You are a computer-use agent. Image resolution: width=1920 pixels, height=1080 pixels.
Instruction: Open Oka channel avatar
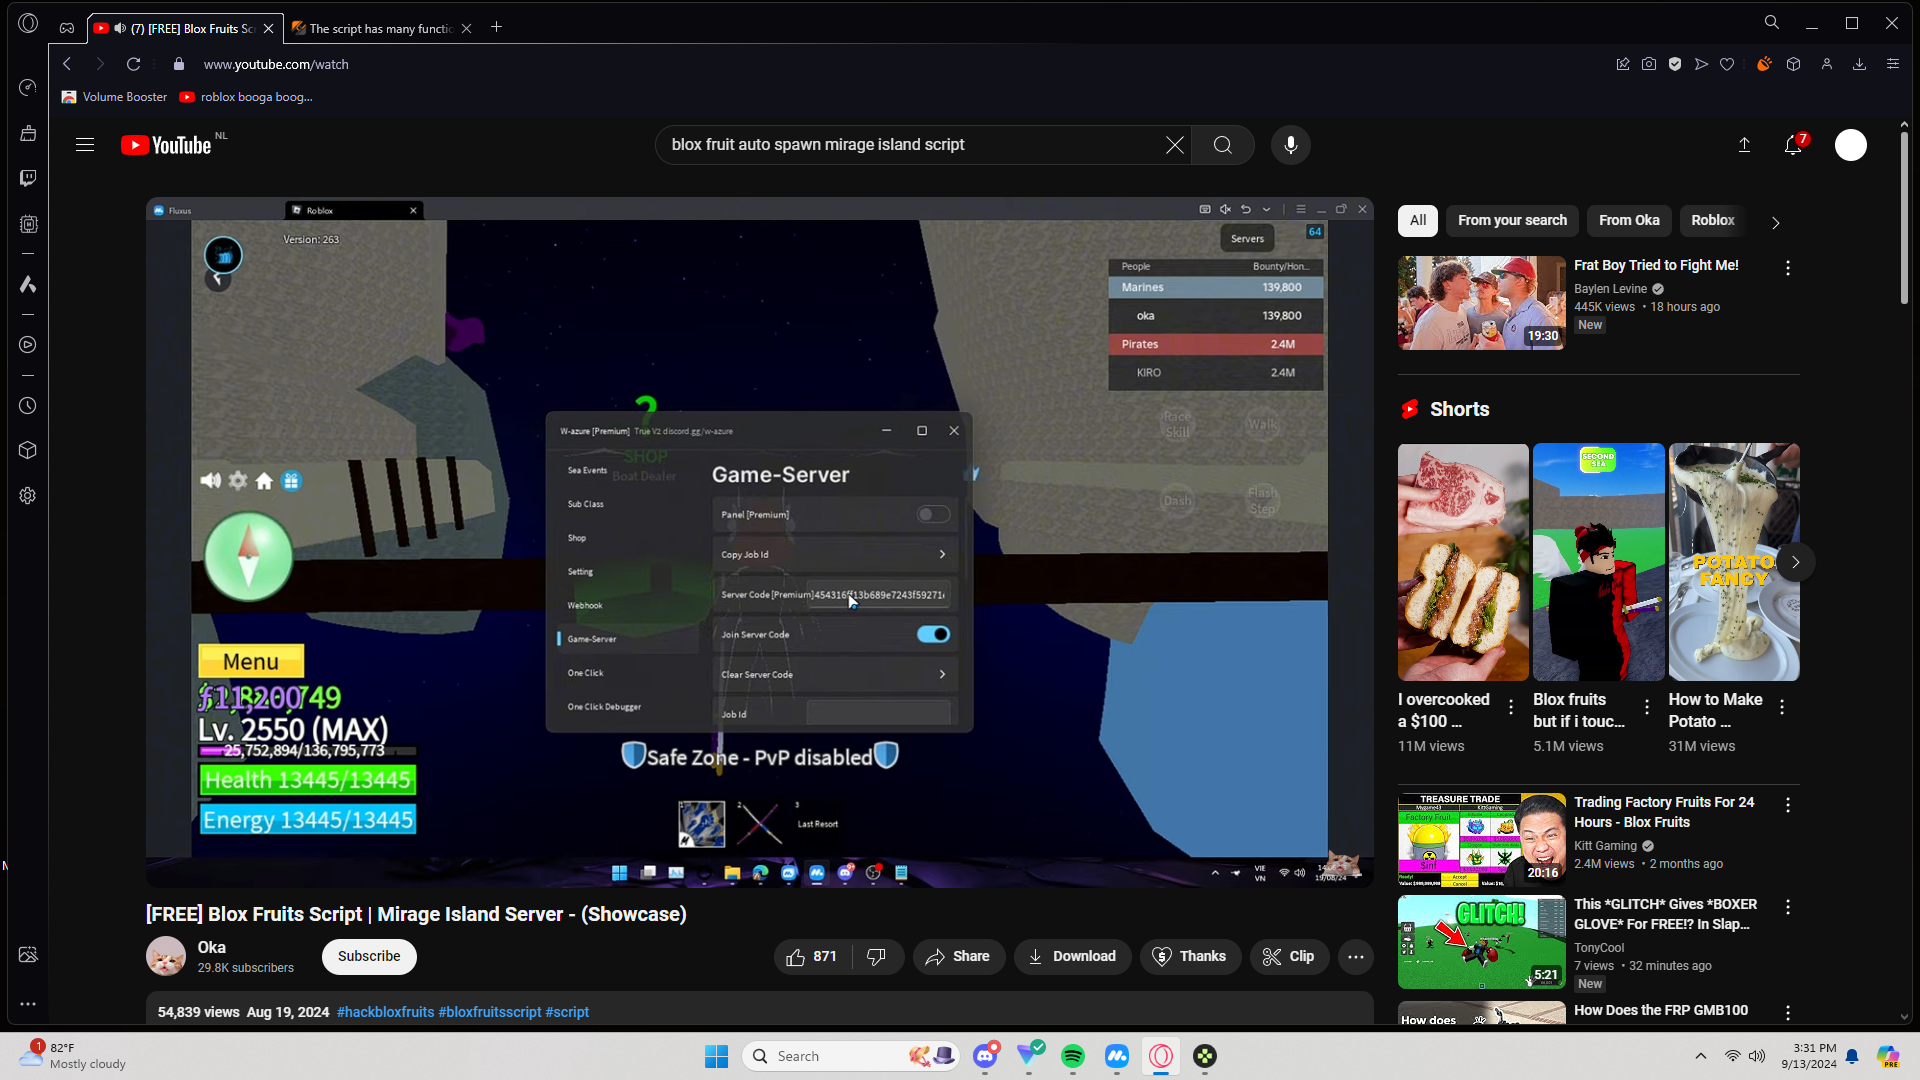(x=166, y=957)
